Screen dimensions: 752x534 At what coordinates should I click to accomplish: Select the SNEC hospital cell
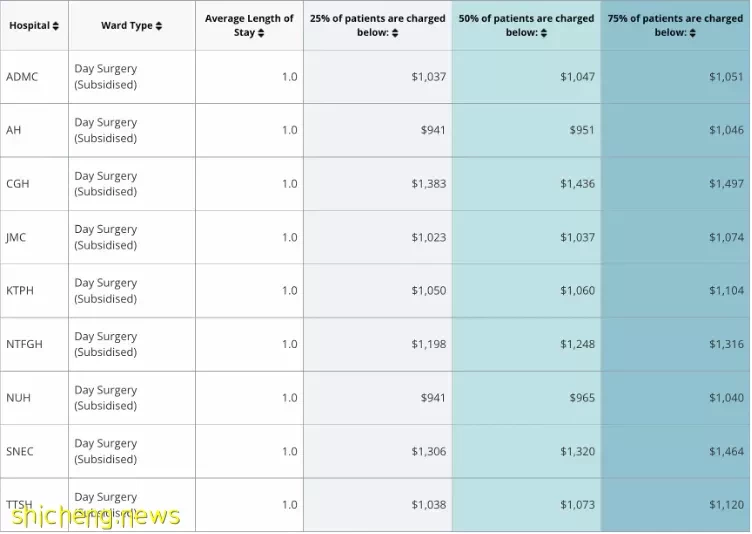click(35, 451)
